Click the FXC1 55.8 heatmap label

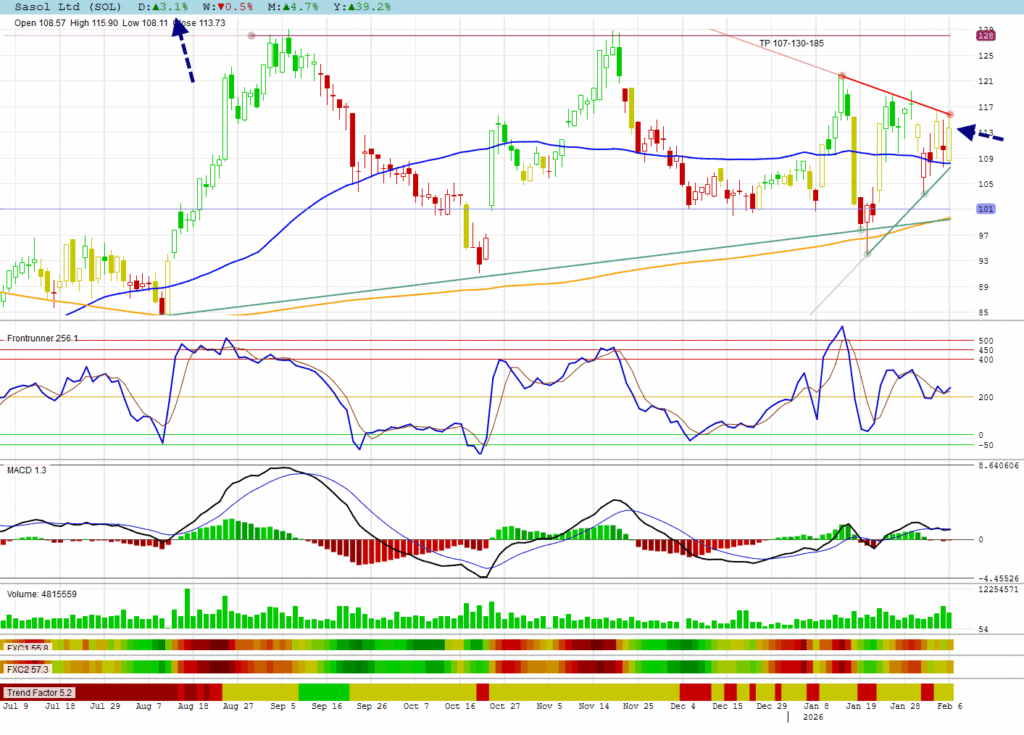27,647
